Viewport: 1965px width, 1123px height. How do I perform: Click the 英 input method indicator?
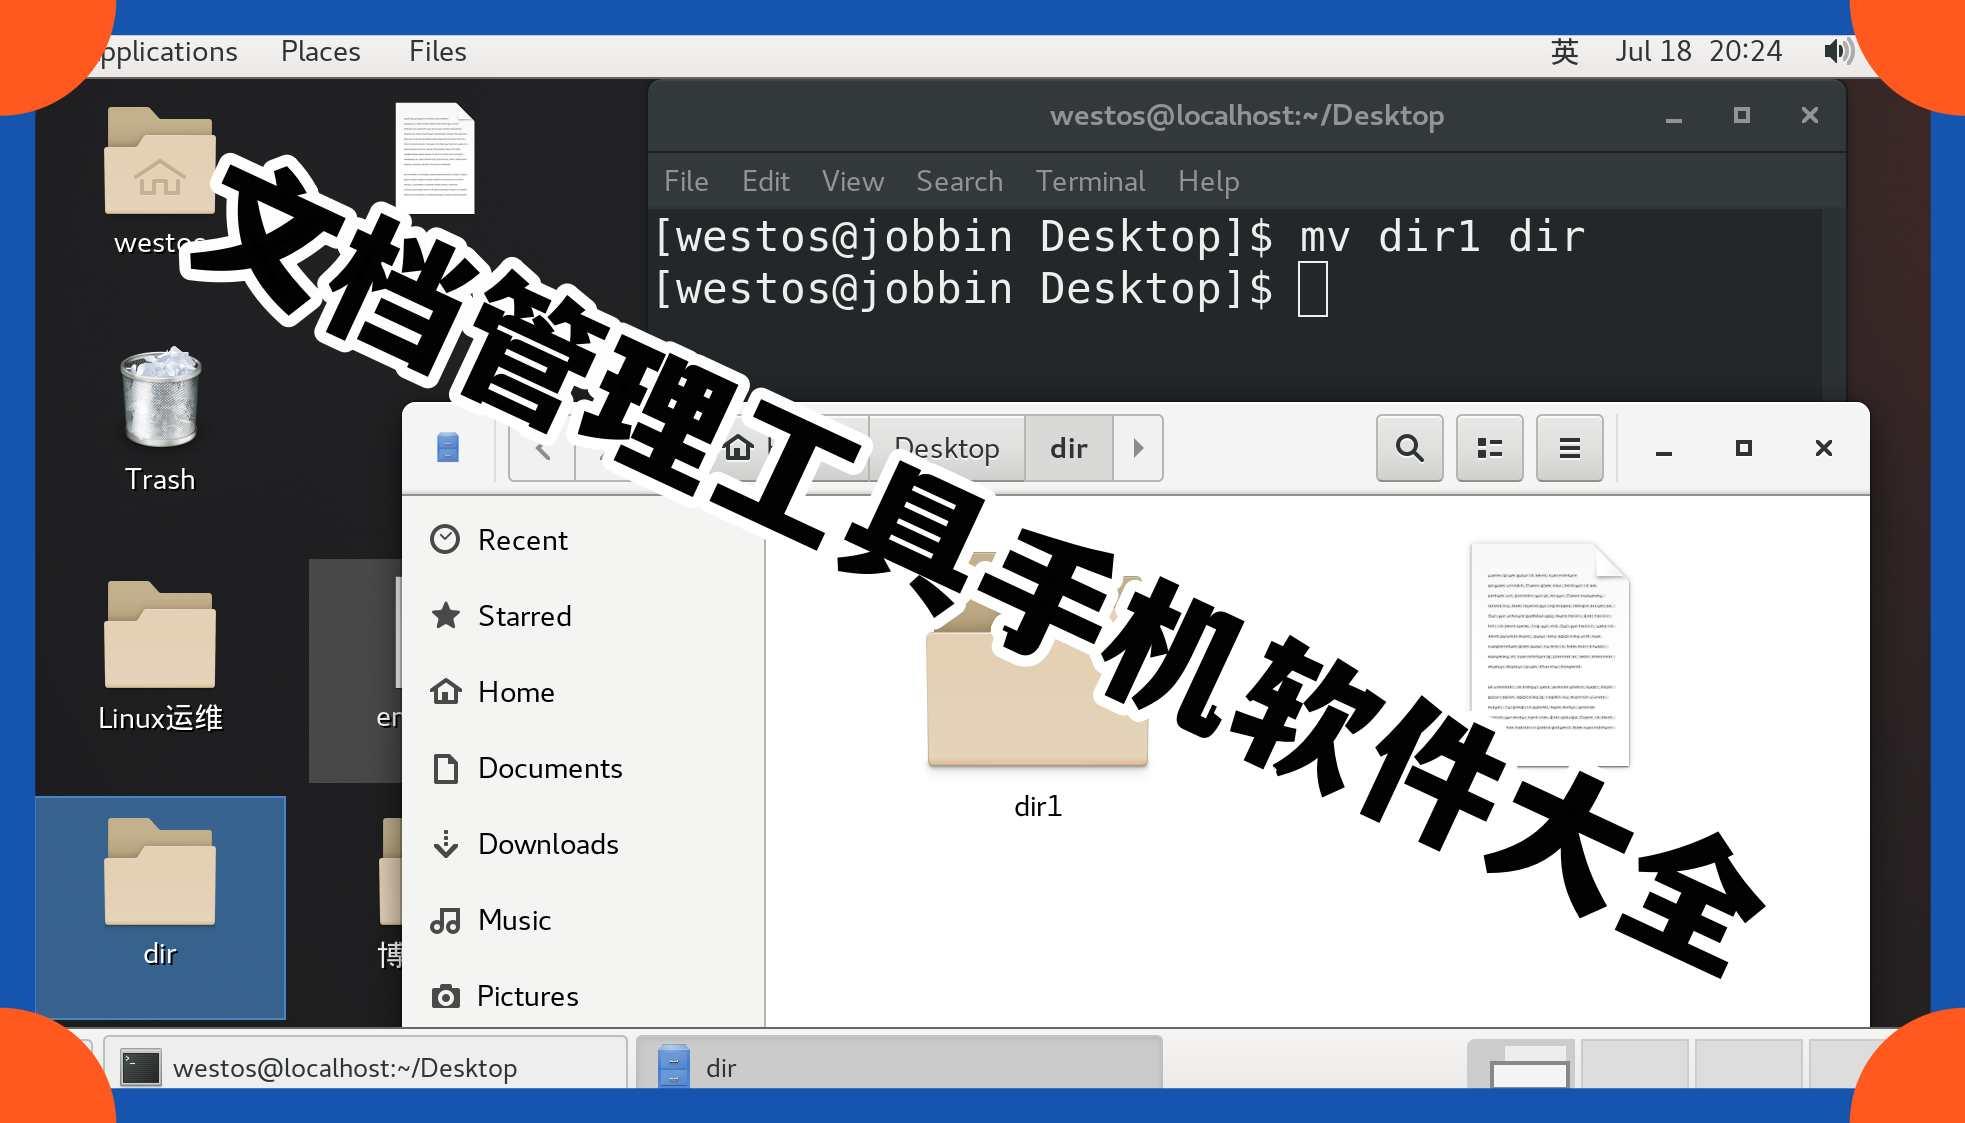click(1566, 51)
